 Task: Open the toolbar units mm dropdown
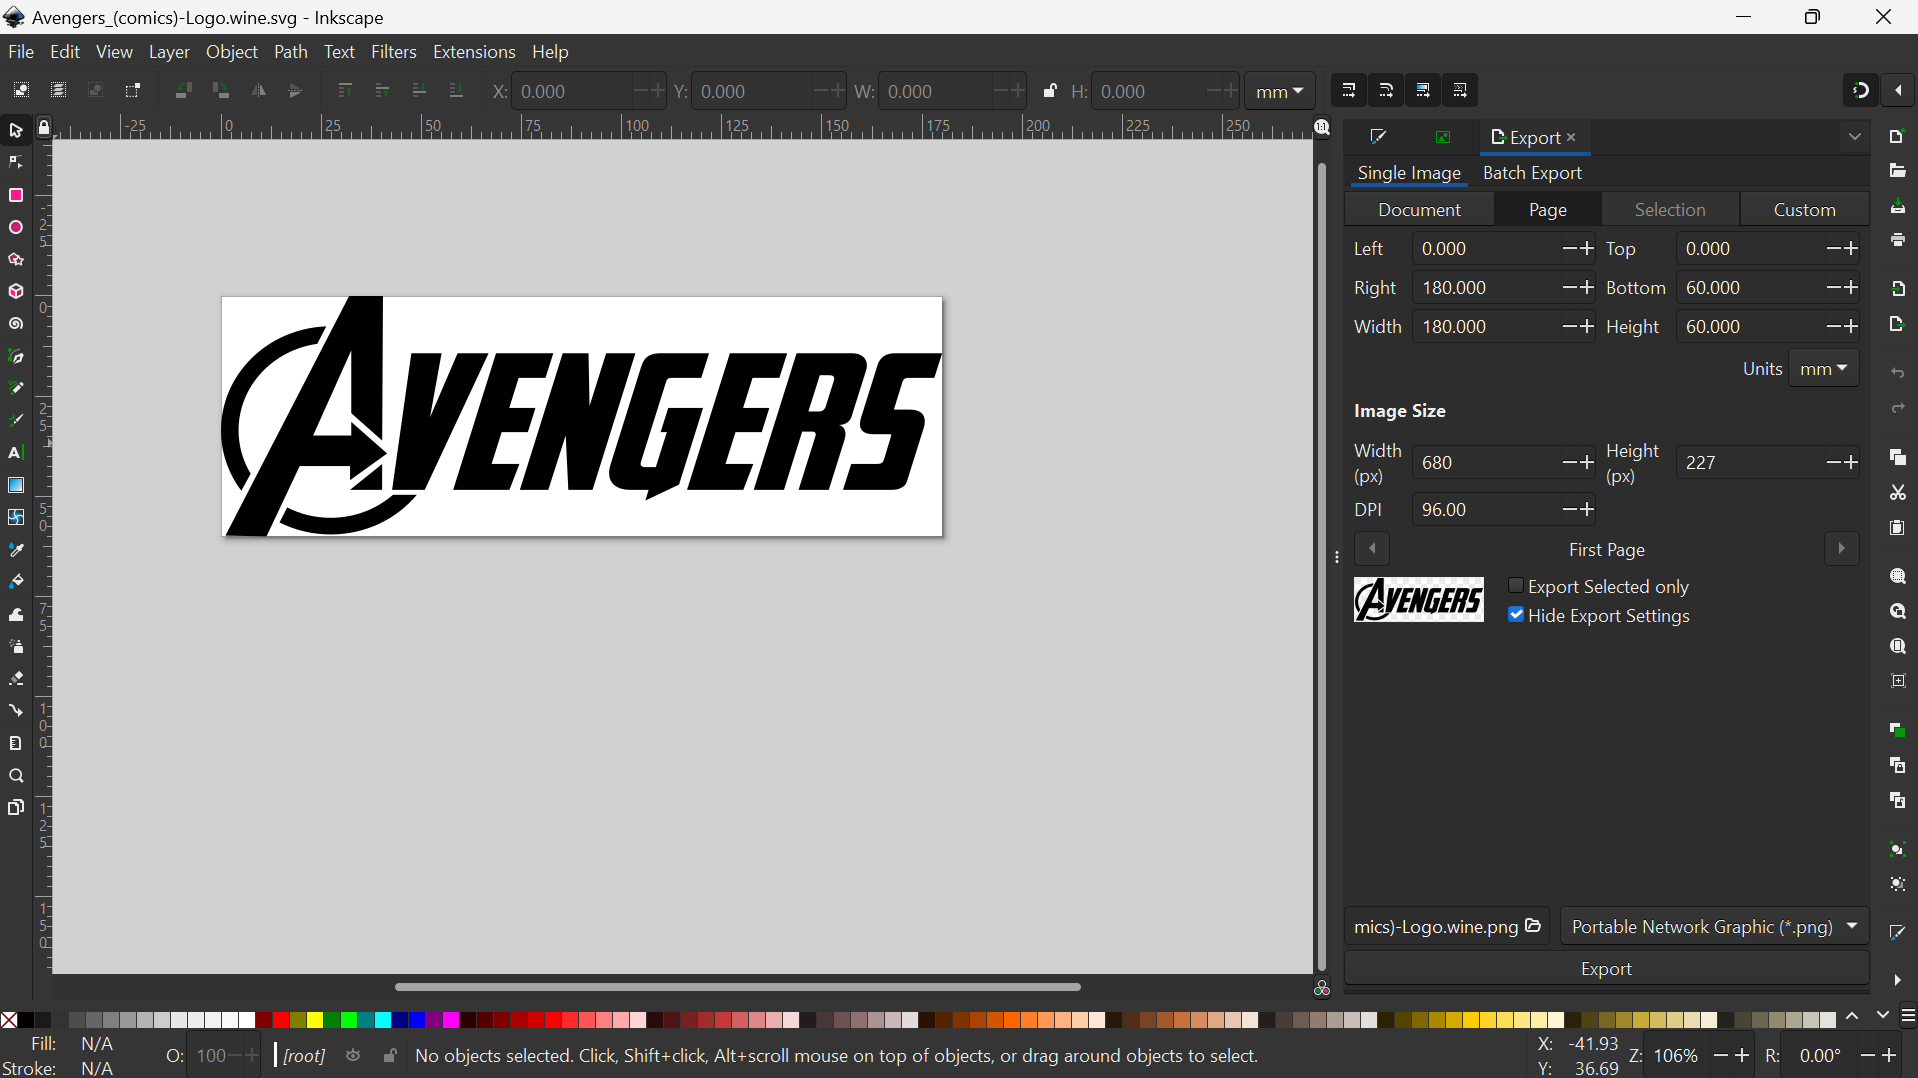(1280, 91)
